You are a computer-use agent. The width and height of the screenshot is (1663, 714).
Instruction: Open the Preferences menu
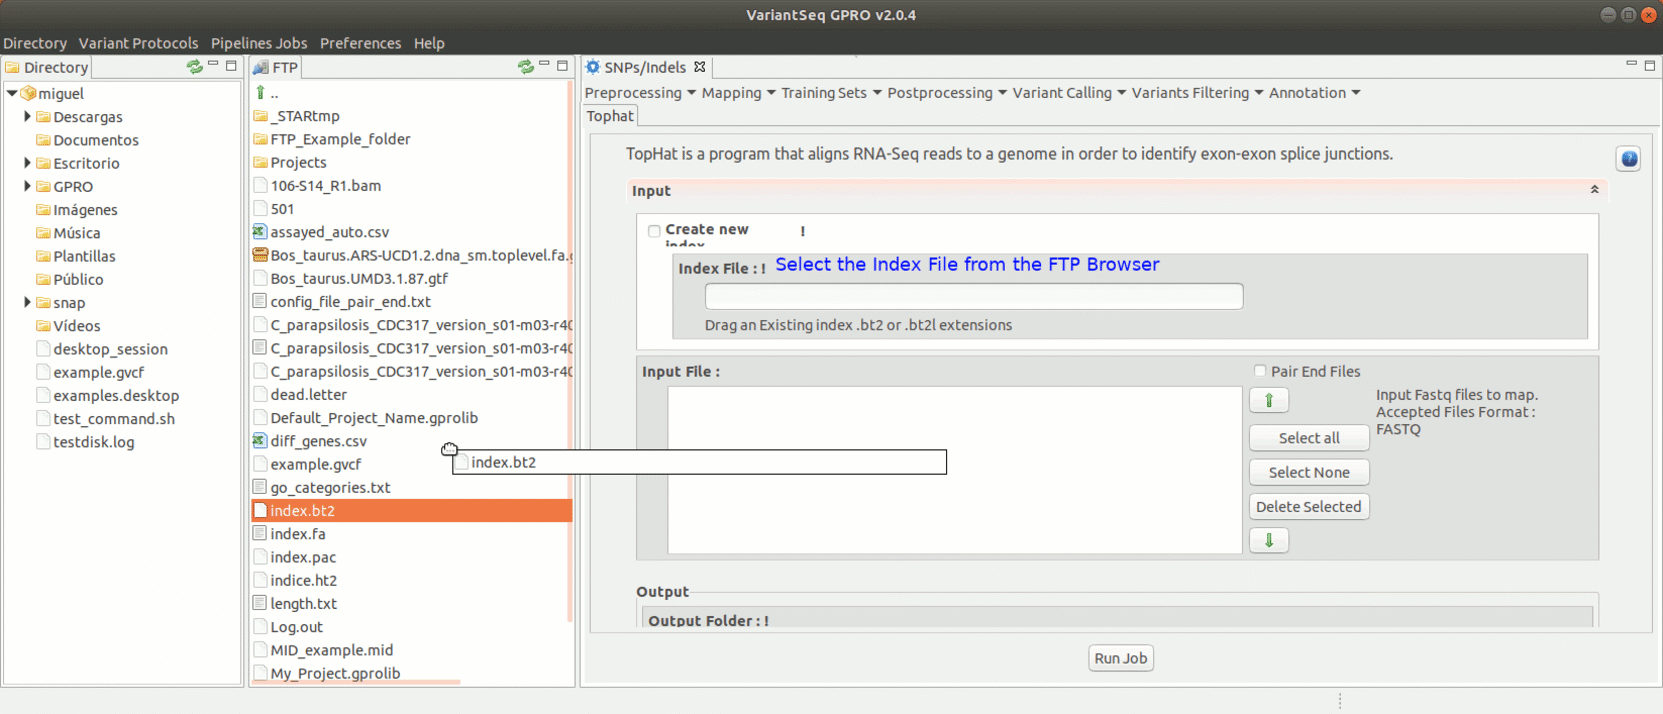[x=360, y=43]
